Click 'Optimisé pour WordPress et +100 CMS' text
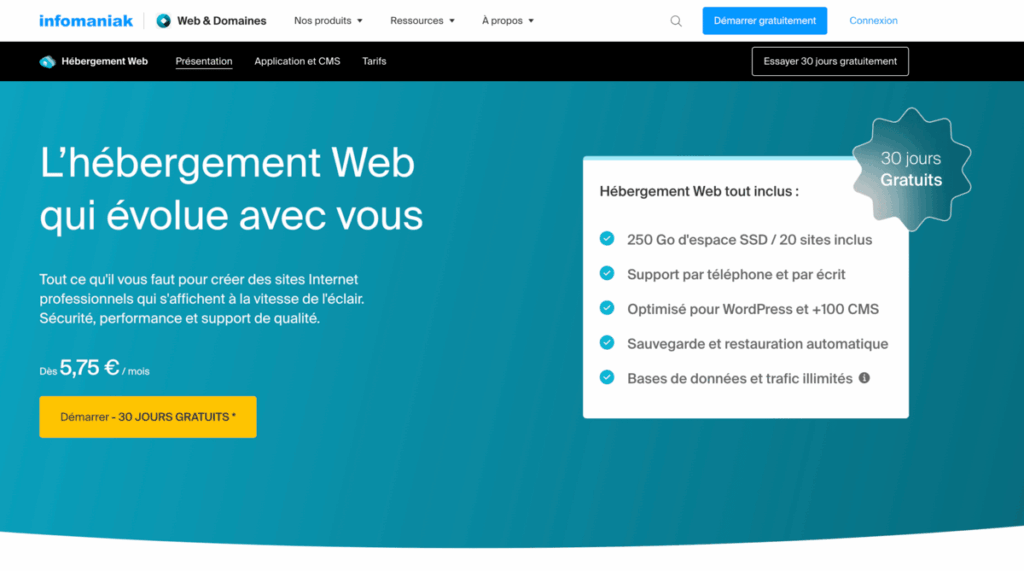Screen dimensions: 1024x571 tap(753, 309)
